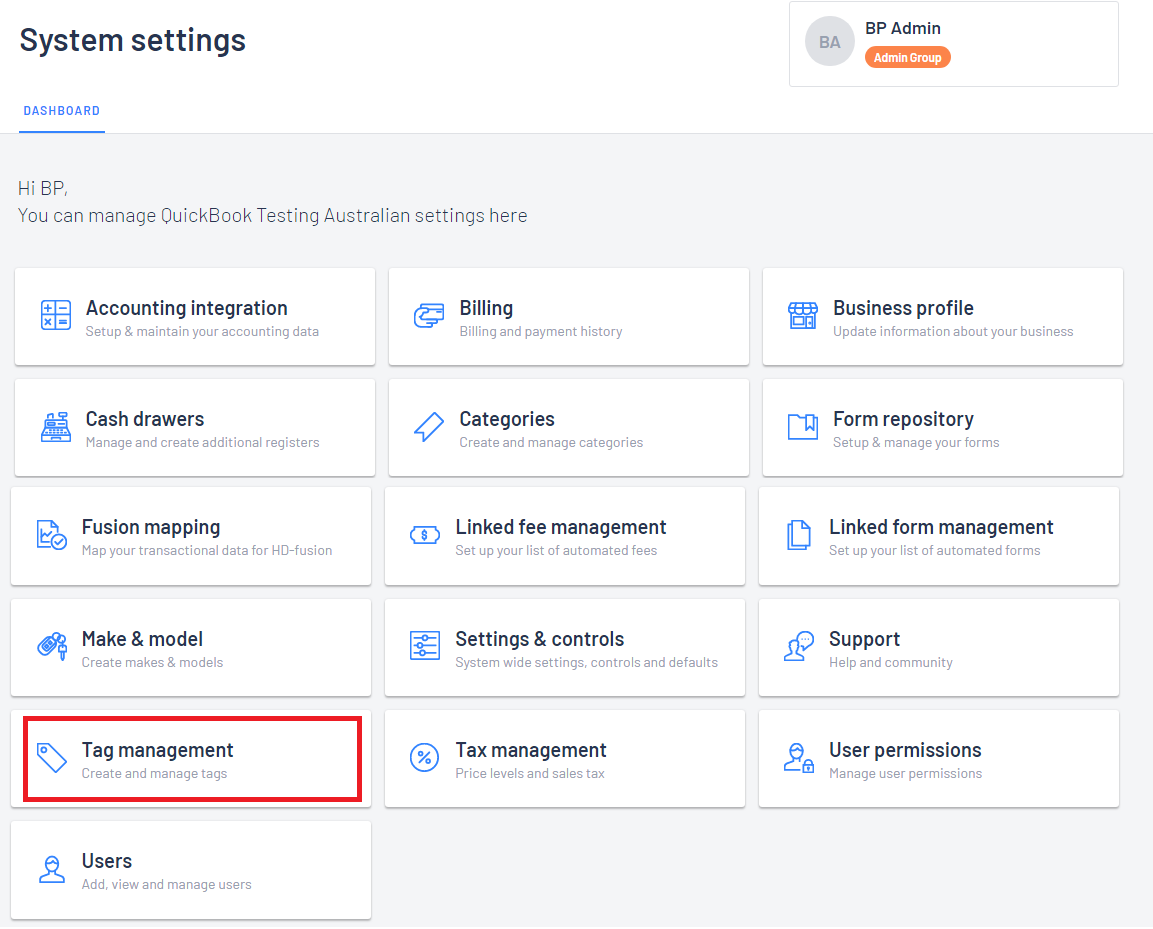This screenshot has width=1153, height=929.
Task: Click 'Setup & manage your forms' text
Action: click(x=916, y=443)
